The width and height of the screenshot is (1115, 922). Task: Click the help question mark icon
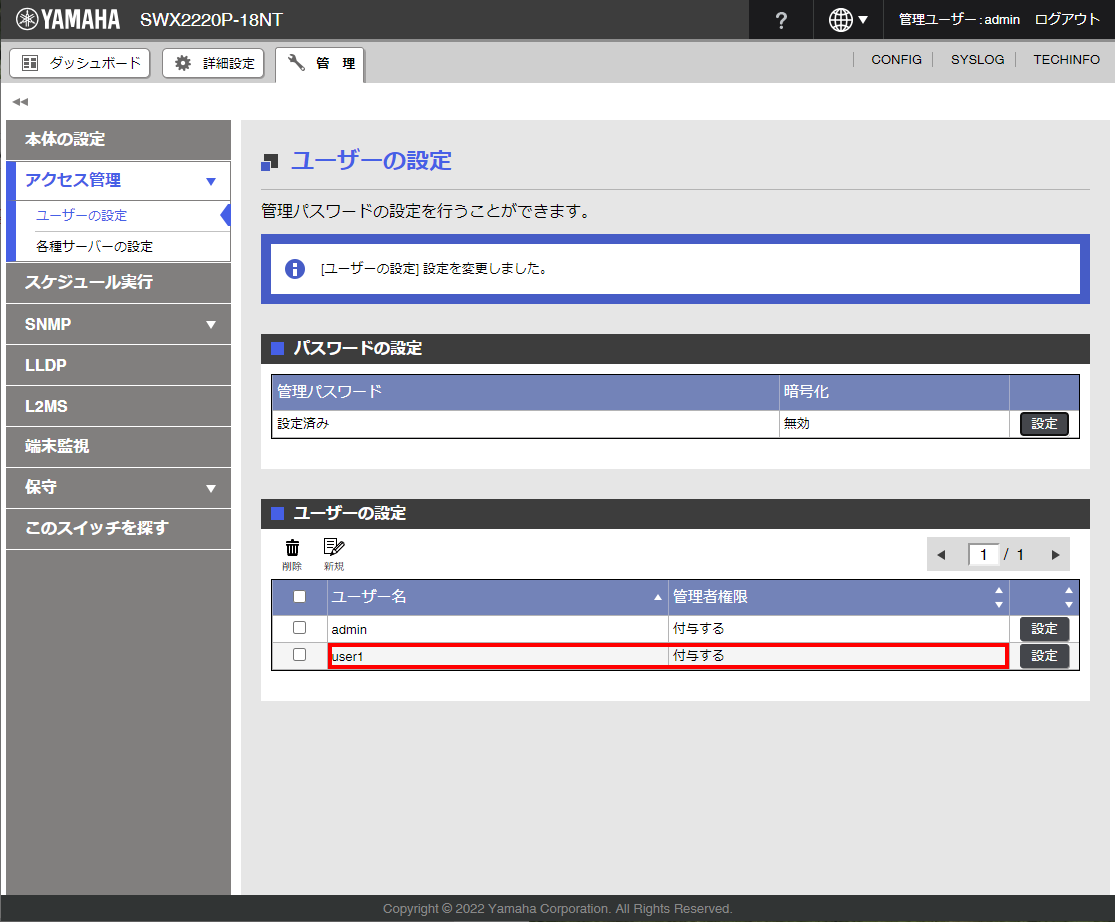tap(782, 20)
